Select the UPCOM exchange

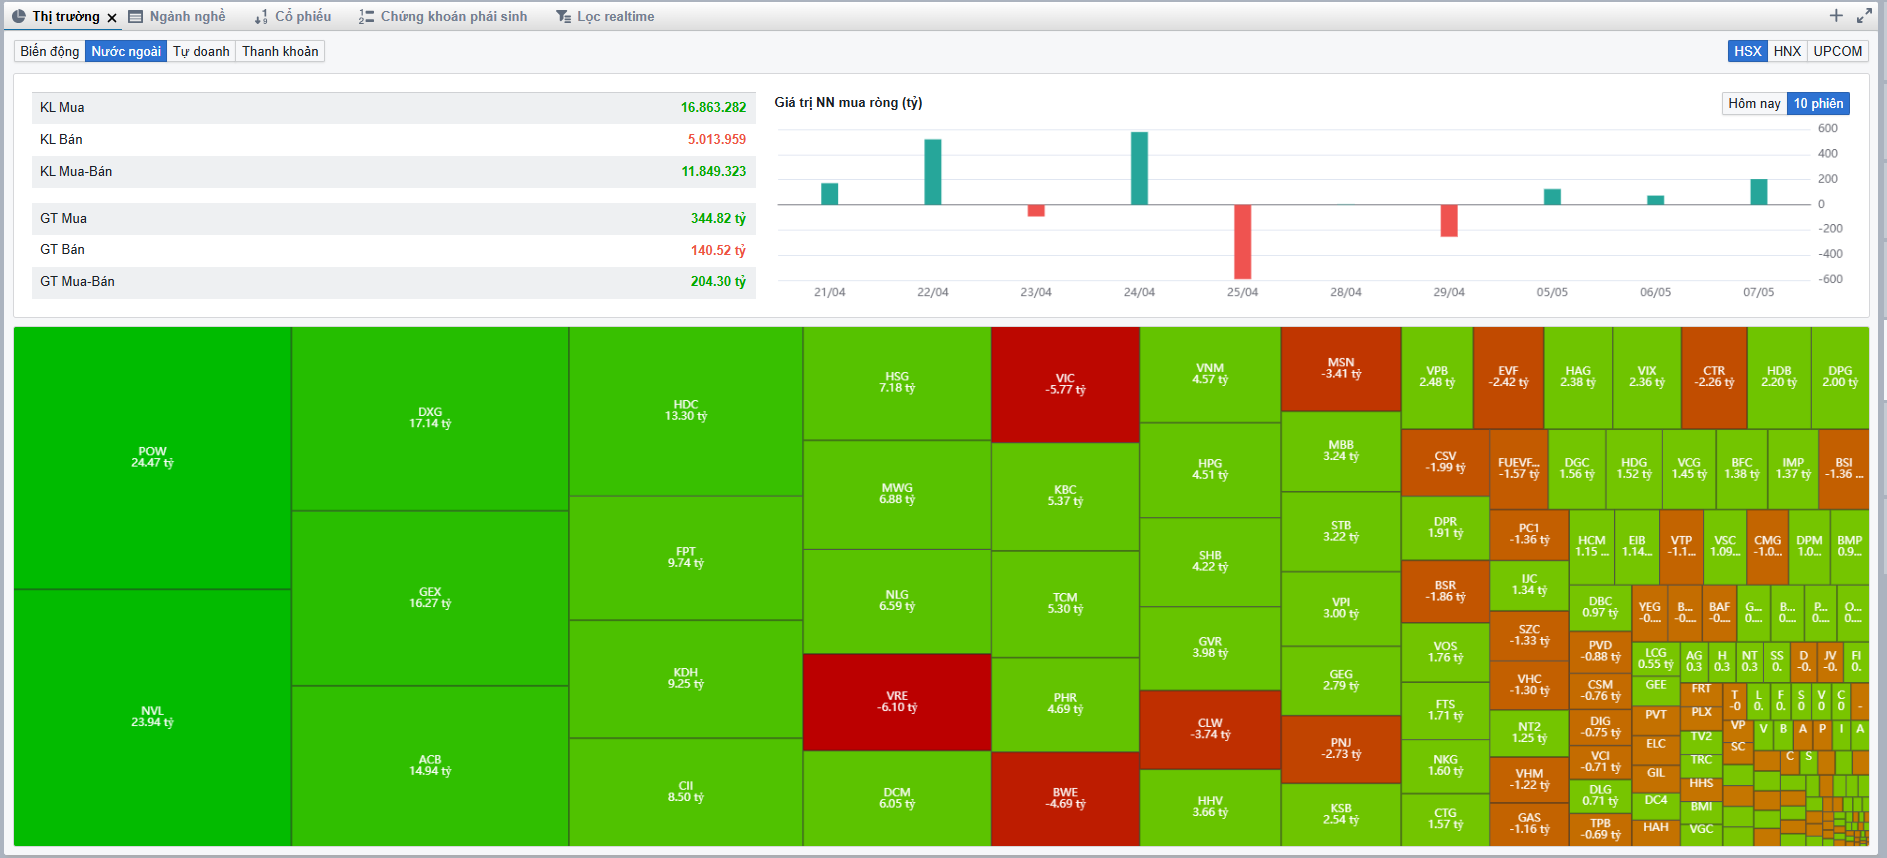tap(1838, 51)
